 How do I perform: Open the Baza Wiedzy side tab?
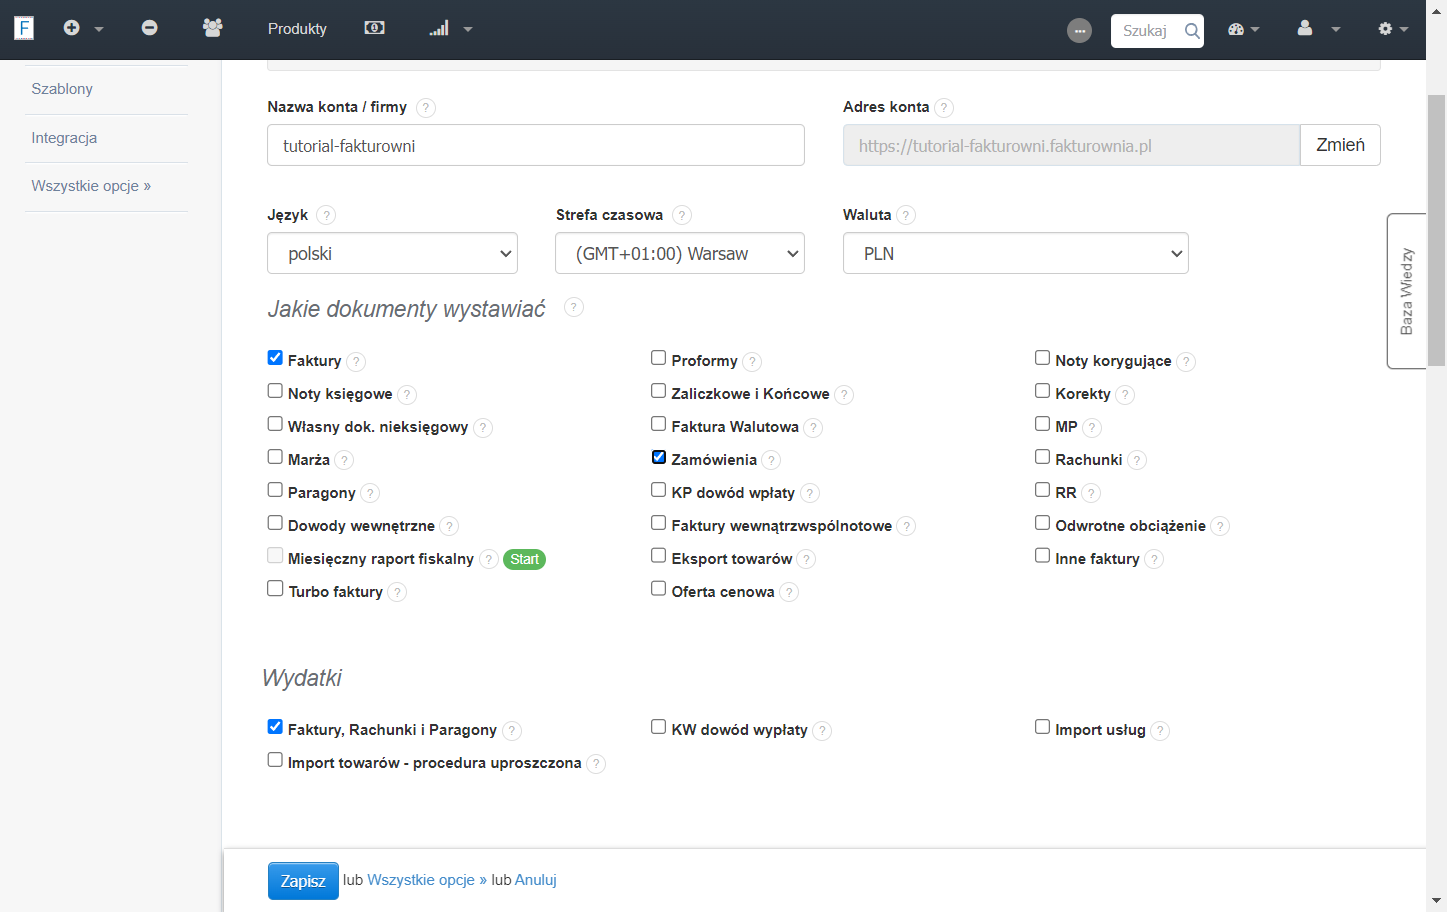(1406, 291)
